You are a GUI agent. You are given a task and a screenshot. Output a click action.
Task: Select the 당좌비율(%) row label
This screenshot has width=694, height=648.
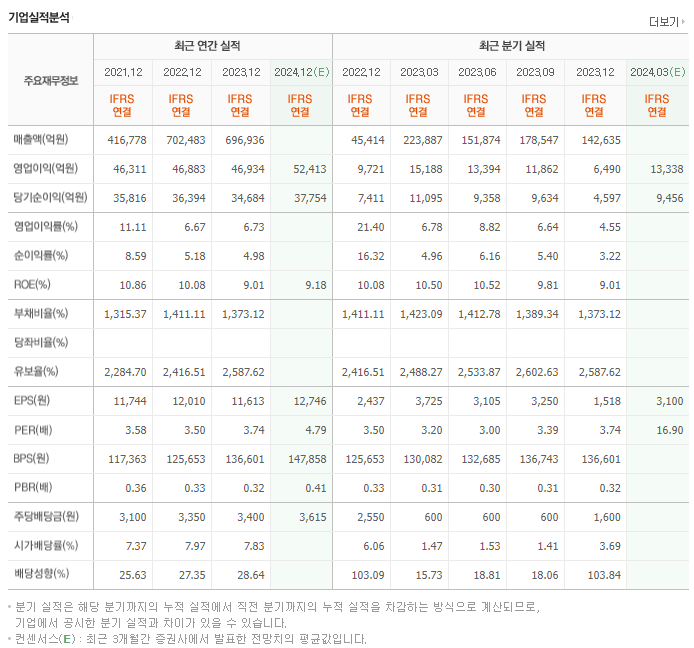(41, 342)
